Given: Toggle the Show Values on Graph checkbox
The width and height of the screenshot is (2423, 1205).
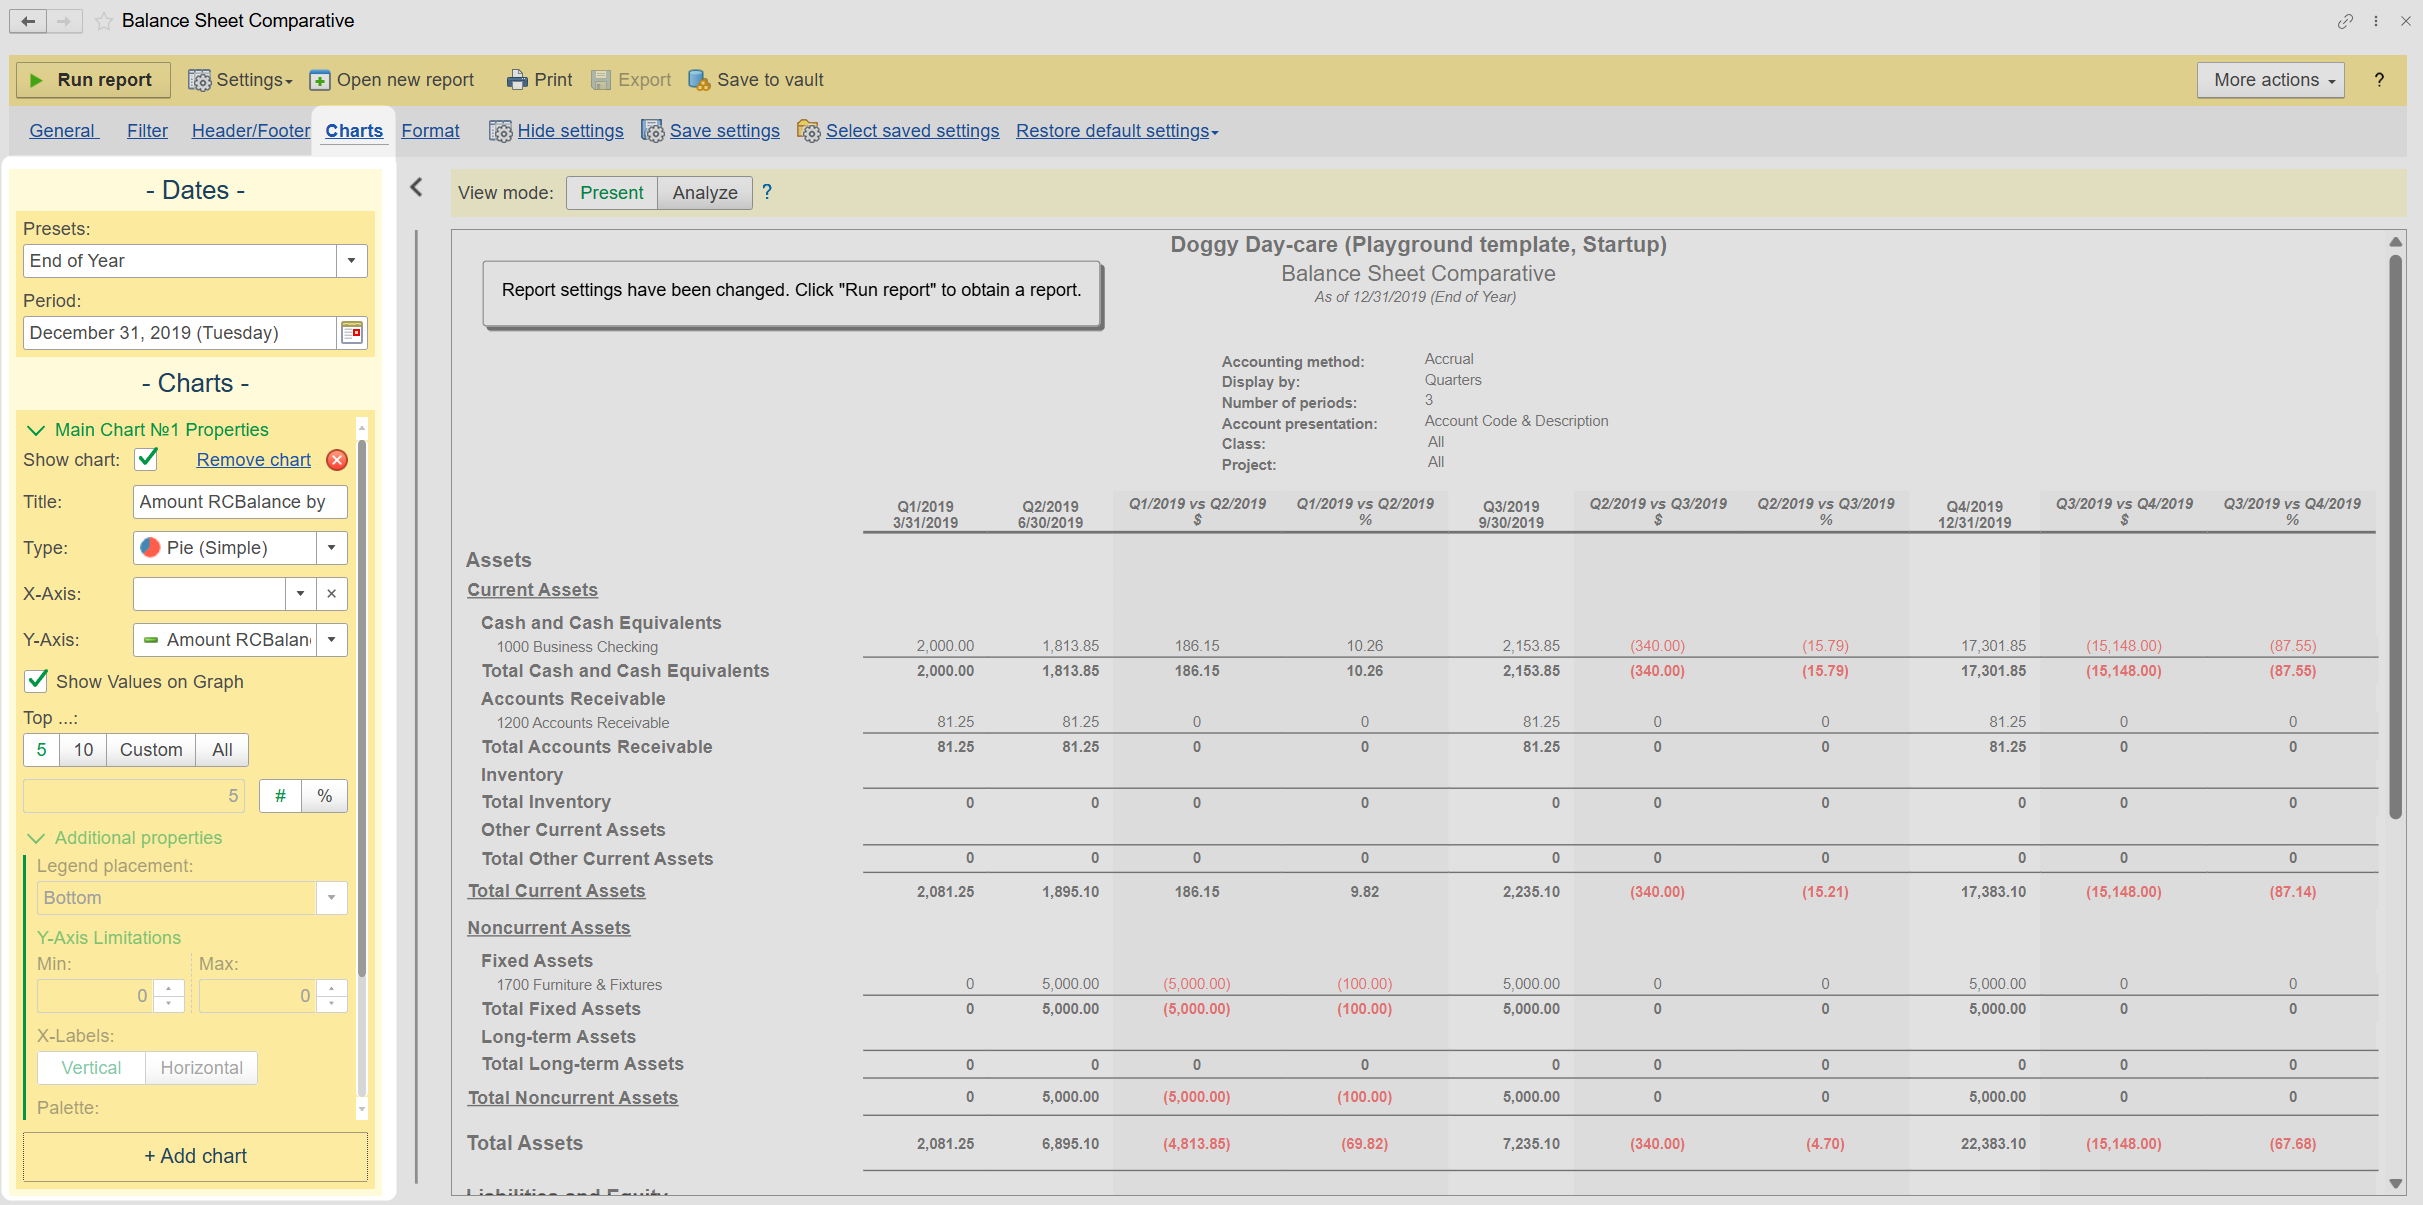Looking at the screenshot, I should coord(37,681).
